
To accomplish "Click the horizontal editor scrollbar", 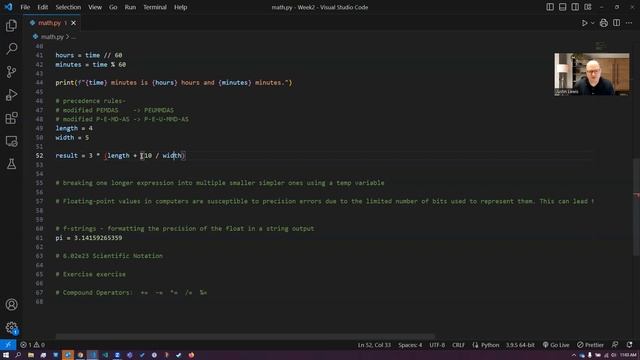I will click(245, 336).
